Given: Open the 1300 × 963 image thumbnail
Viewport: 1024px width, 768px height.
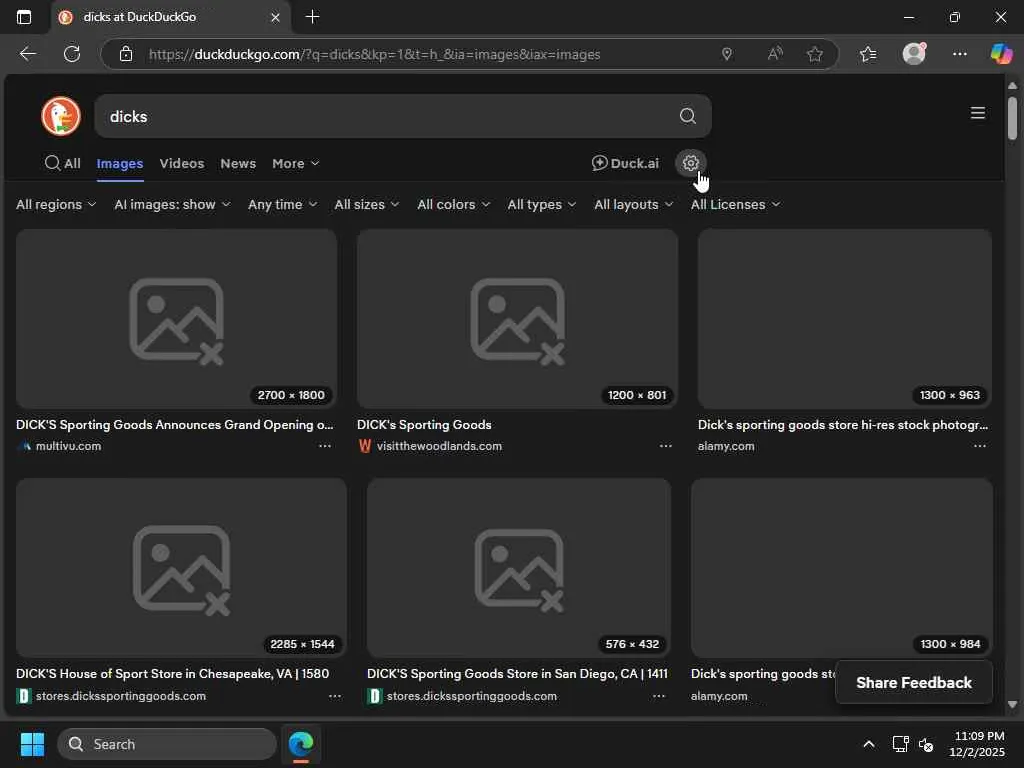Looking at the screenshot, I should pos(844,319).
